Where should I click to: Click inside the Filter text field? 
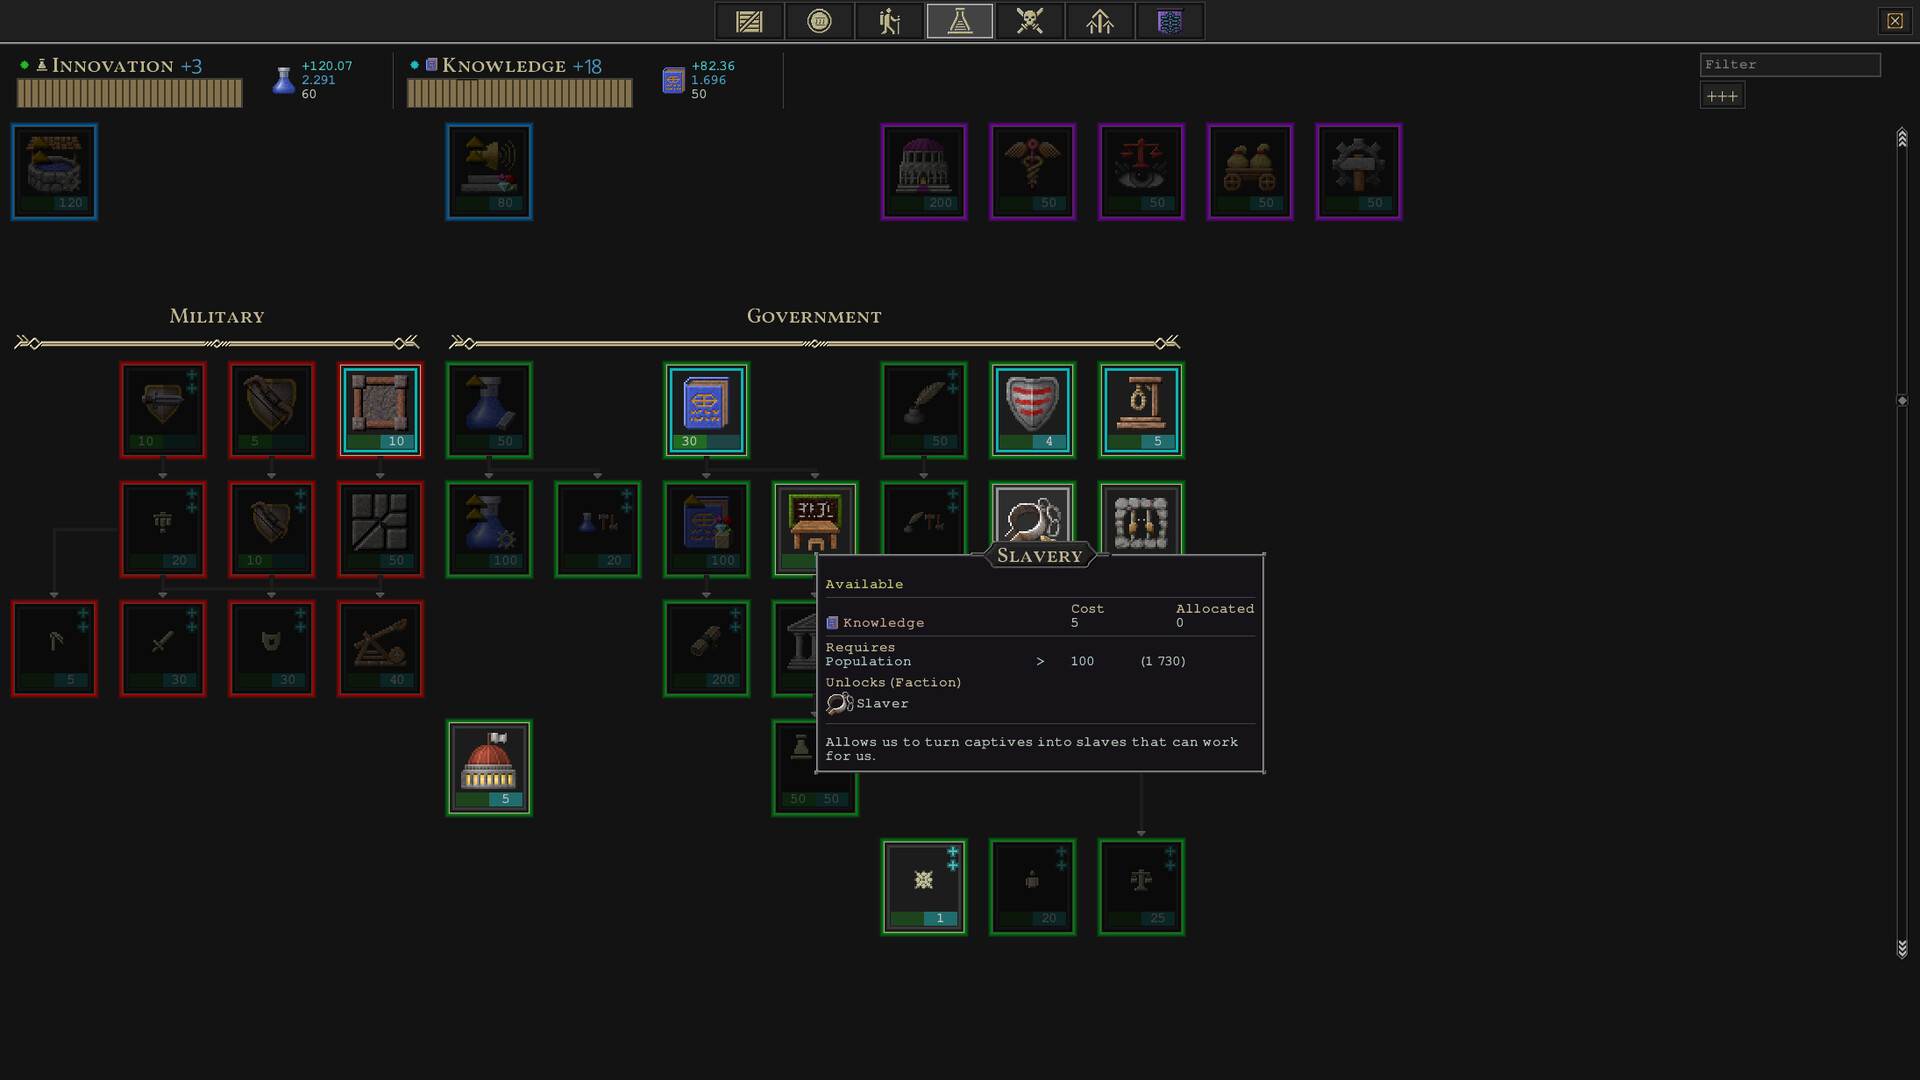coord(1790,64)
